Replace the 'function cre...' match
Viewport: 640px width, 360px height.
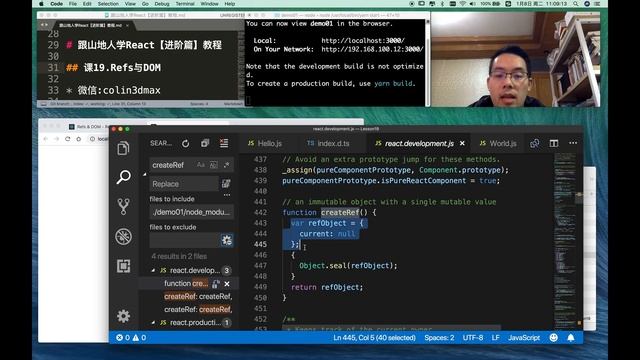tap(216, 283)
